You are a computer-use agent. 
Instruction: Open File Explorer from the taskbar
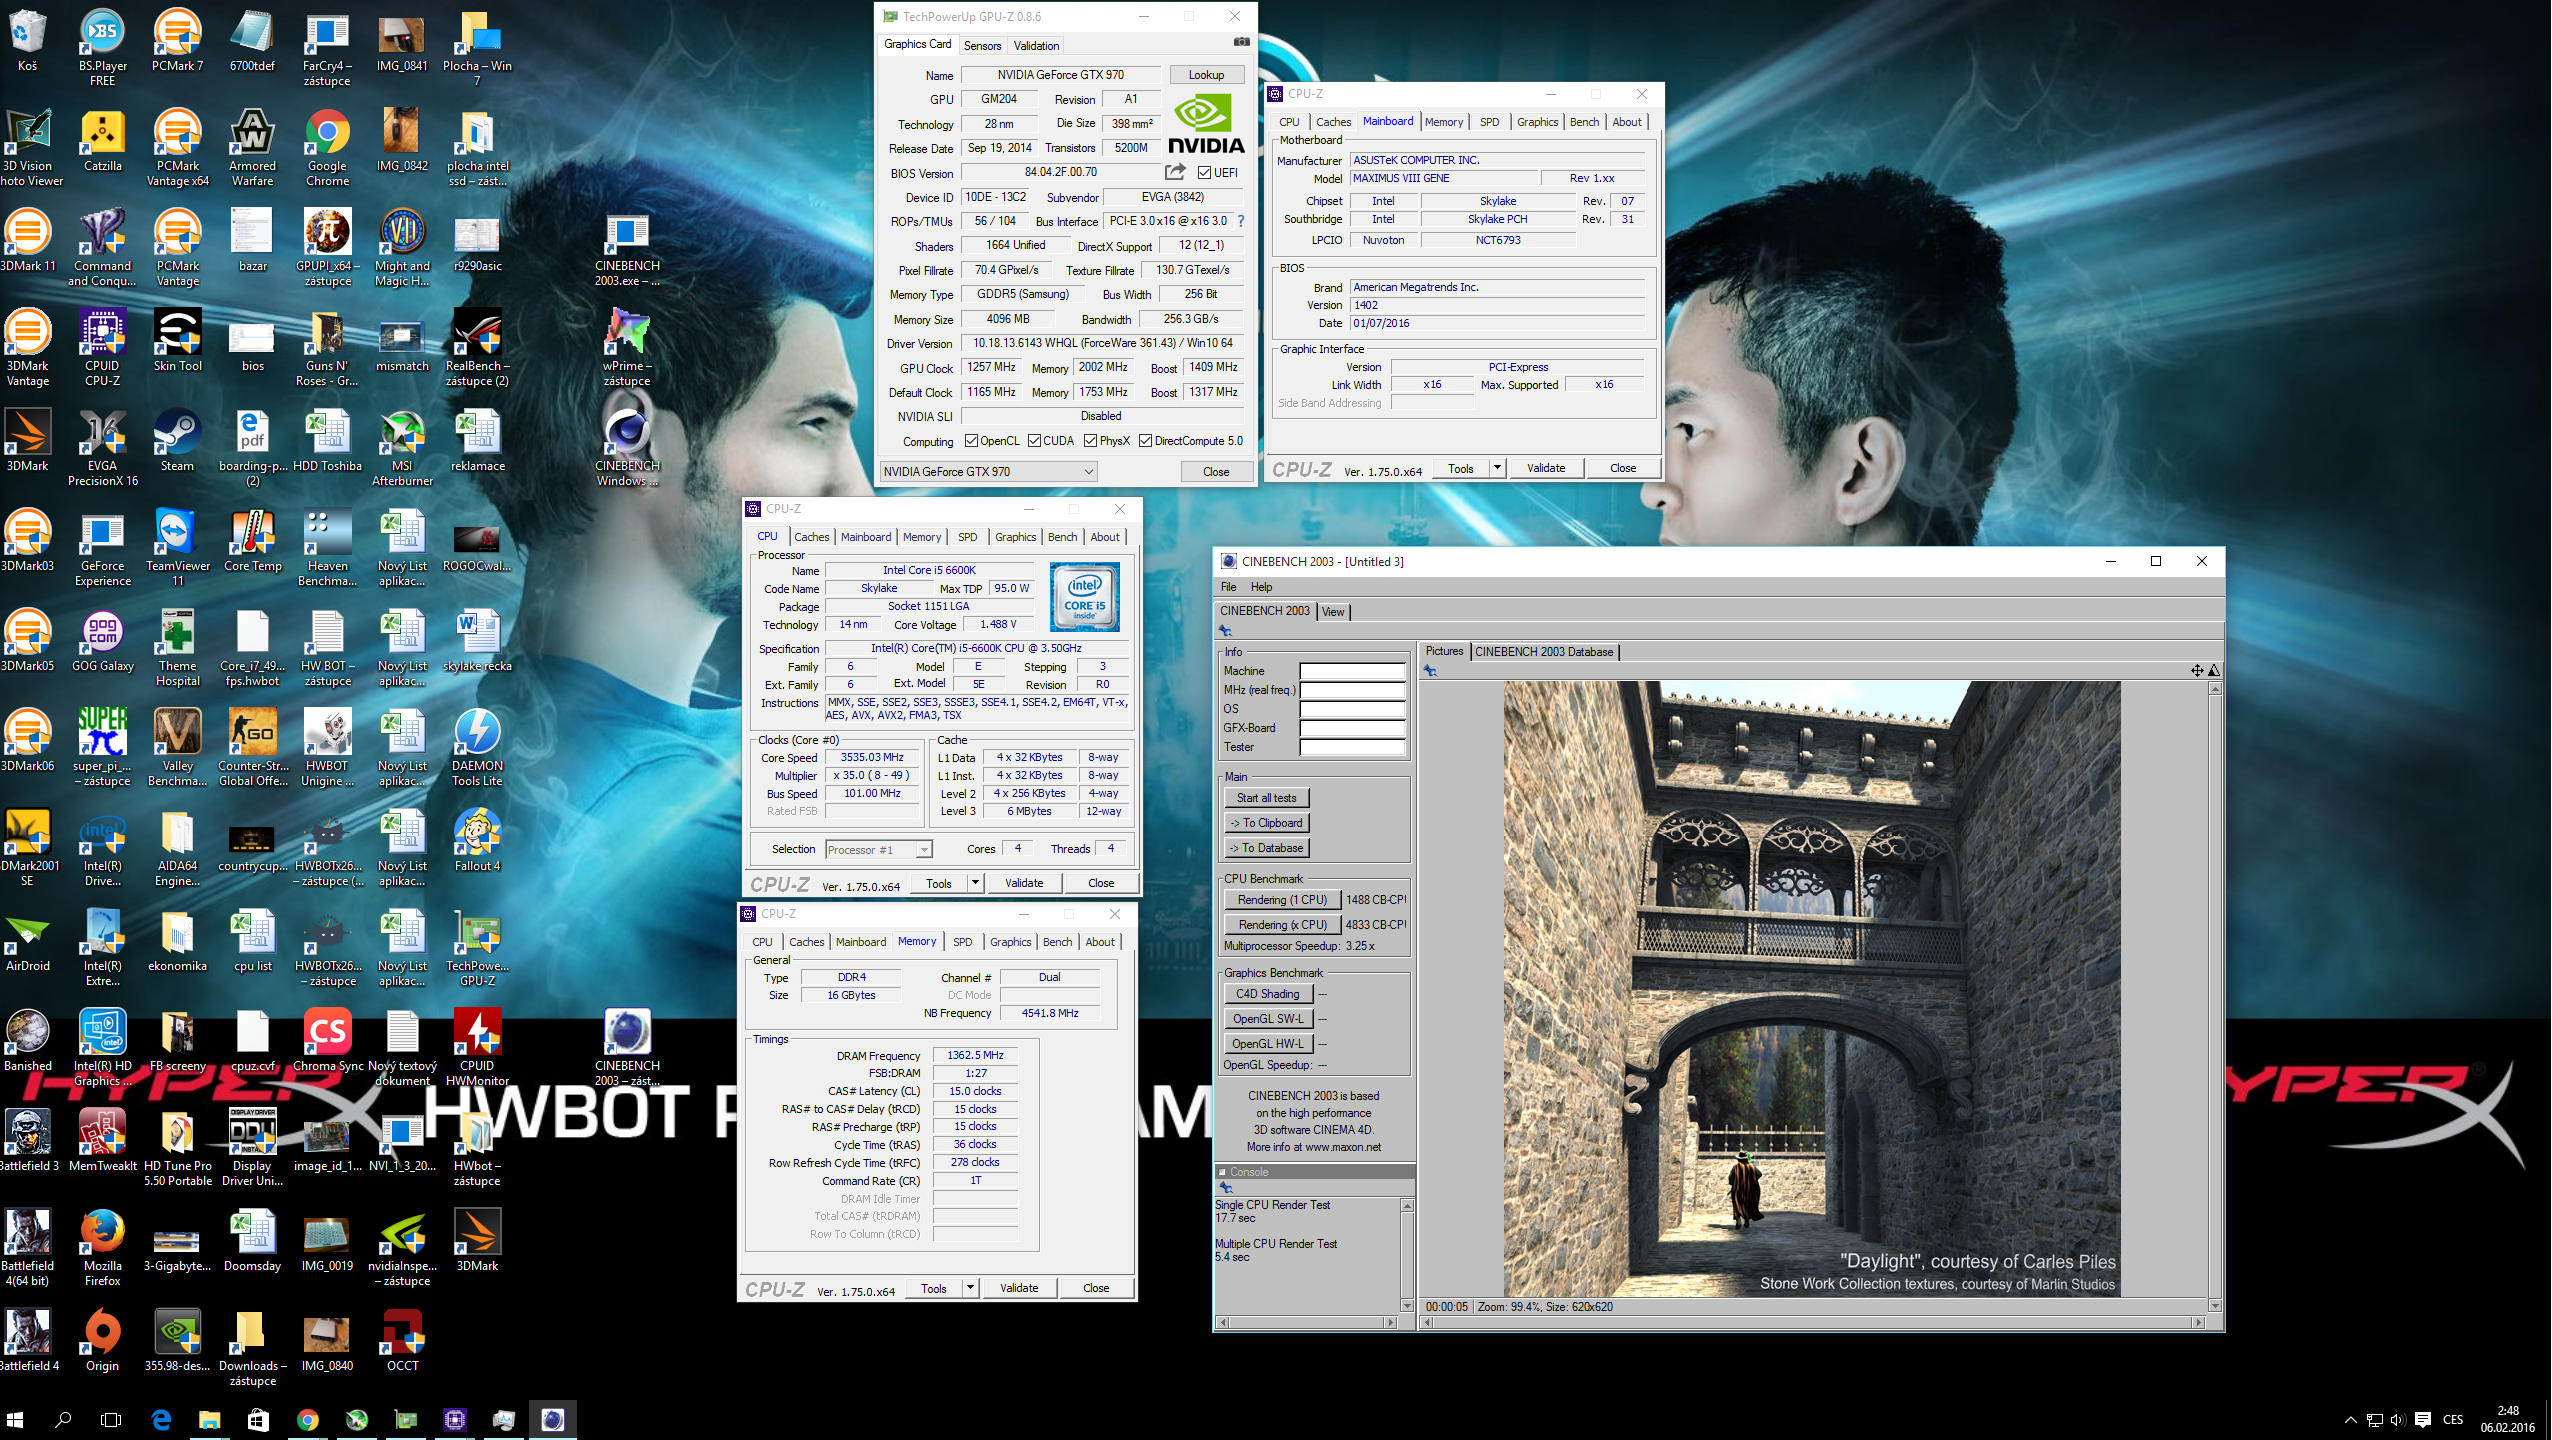pos(209,1419)
